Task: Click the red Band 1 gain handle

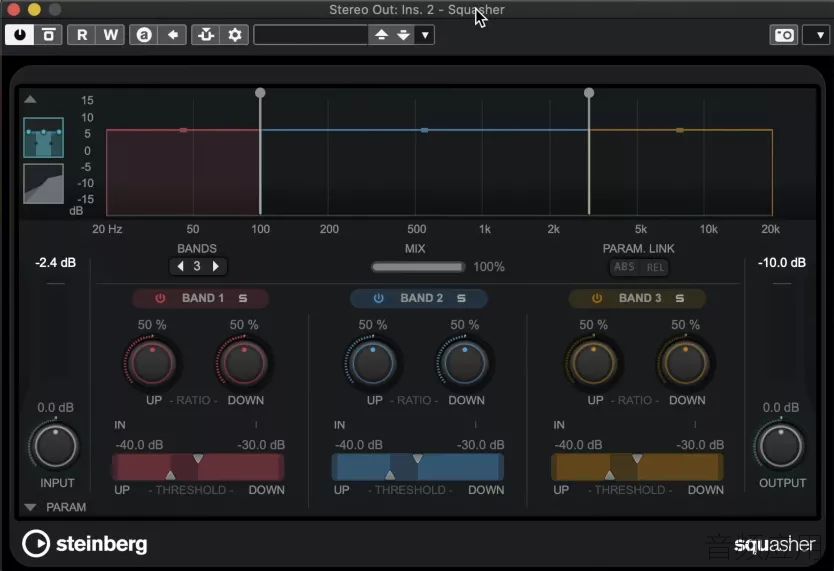Action: 183,130
